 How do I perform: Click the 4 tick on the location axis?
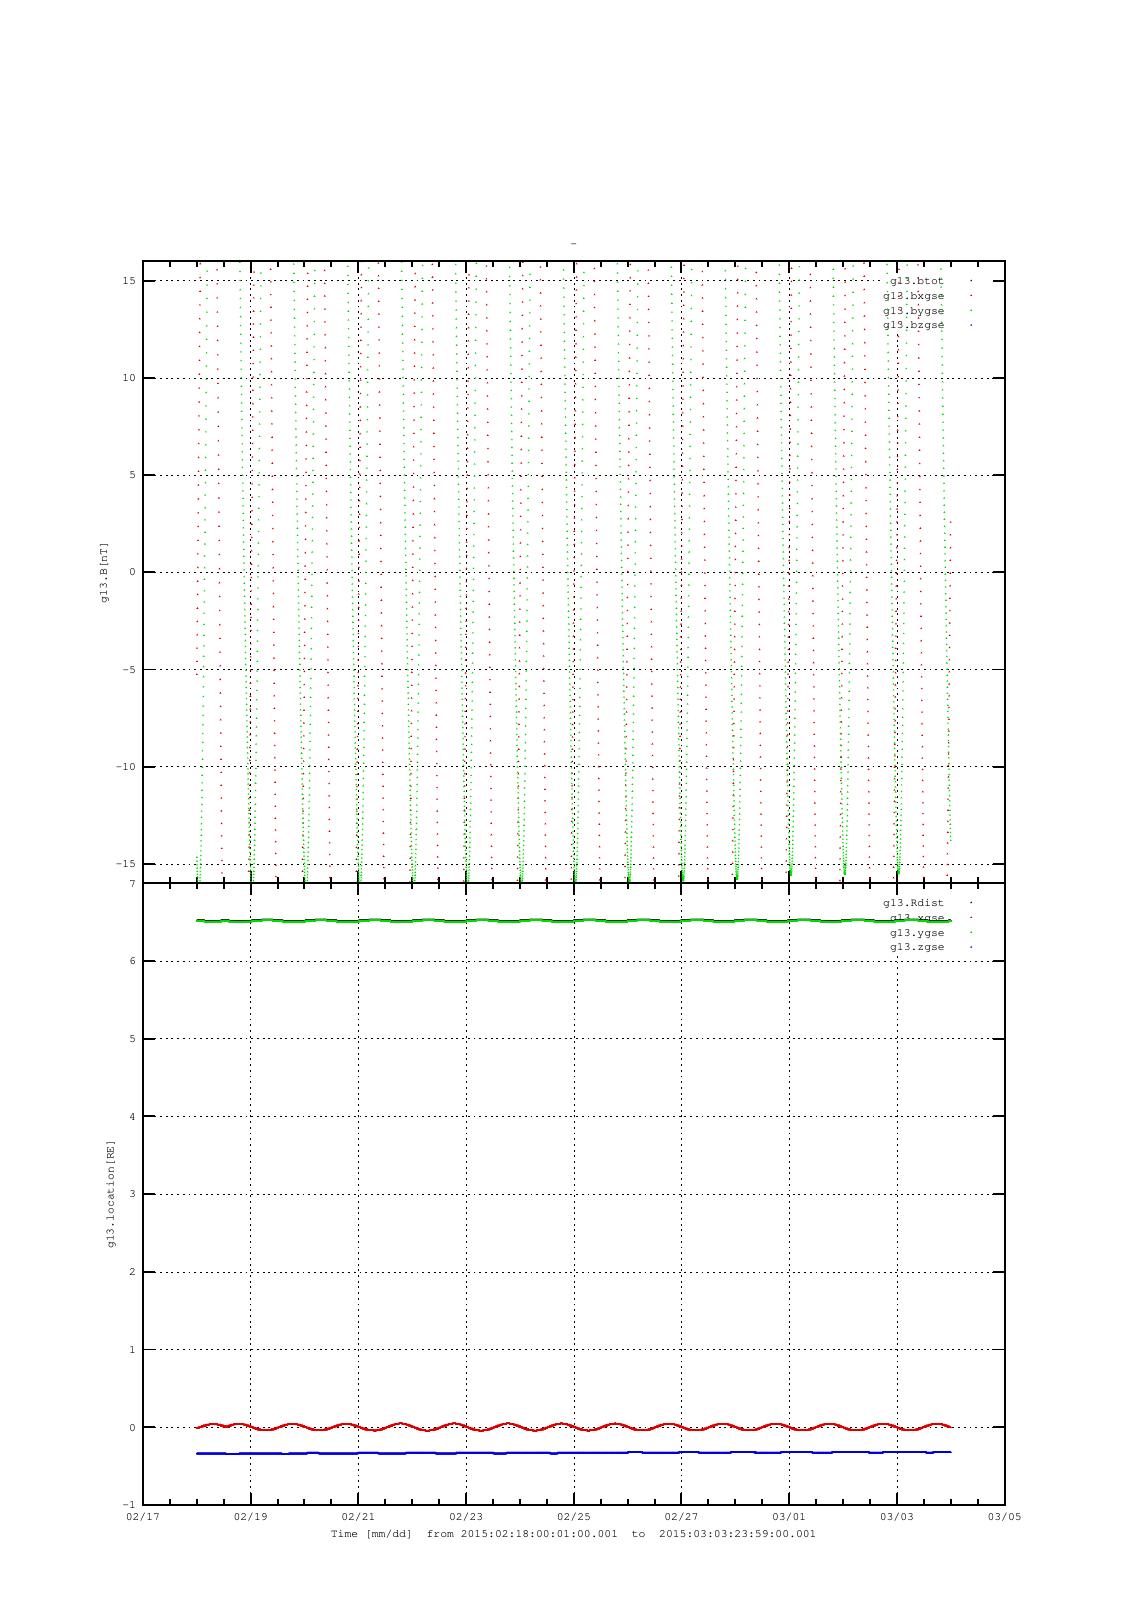pos(132,1117)
